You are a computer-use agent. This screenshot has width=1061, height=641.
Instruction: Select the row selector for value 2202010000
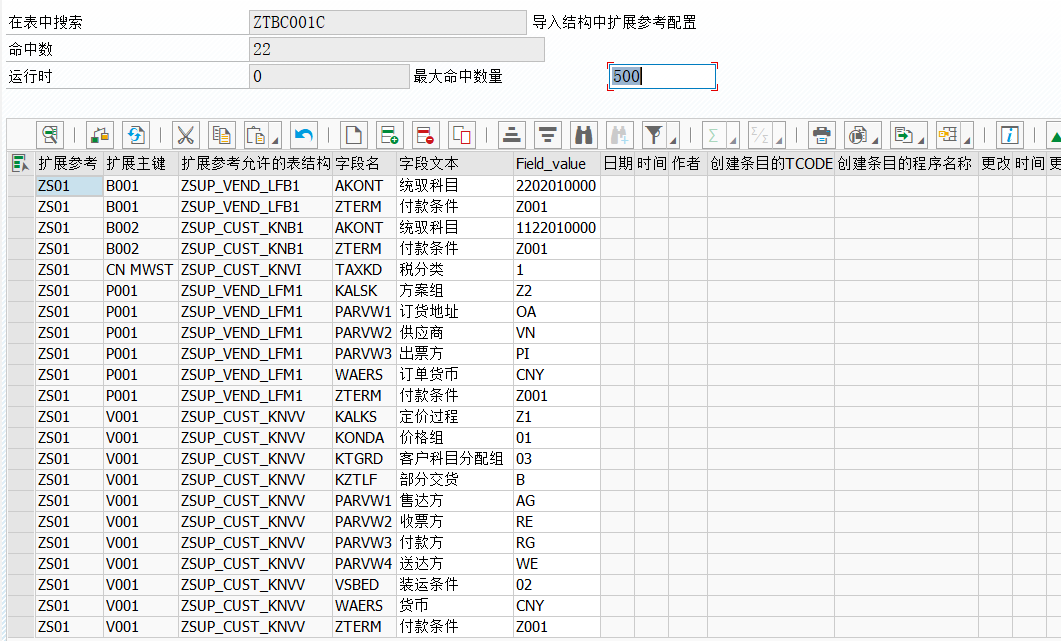(21, 186)
